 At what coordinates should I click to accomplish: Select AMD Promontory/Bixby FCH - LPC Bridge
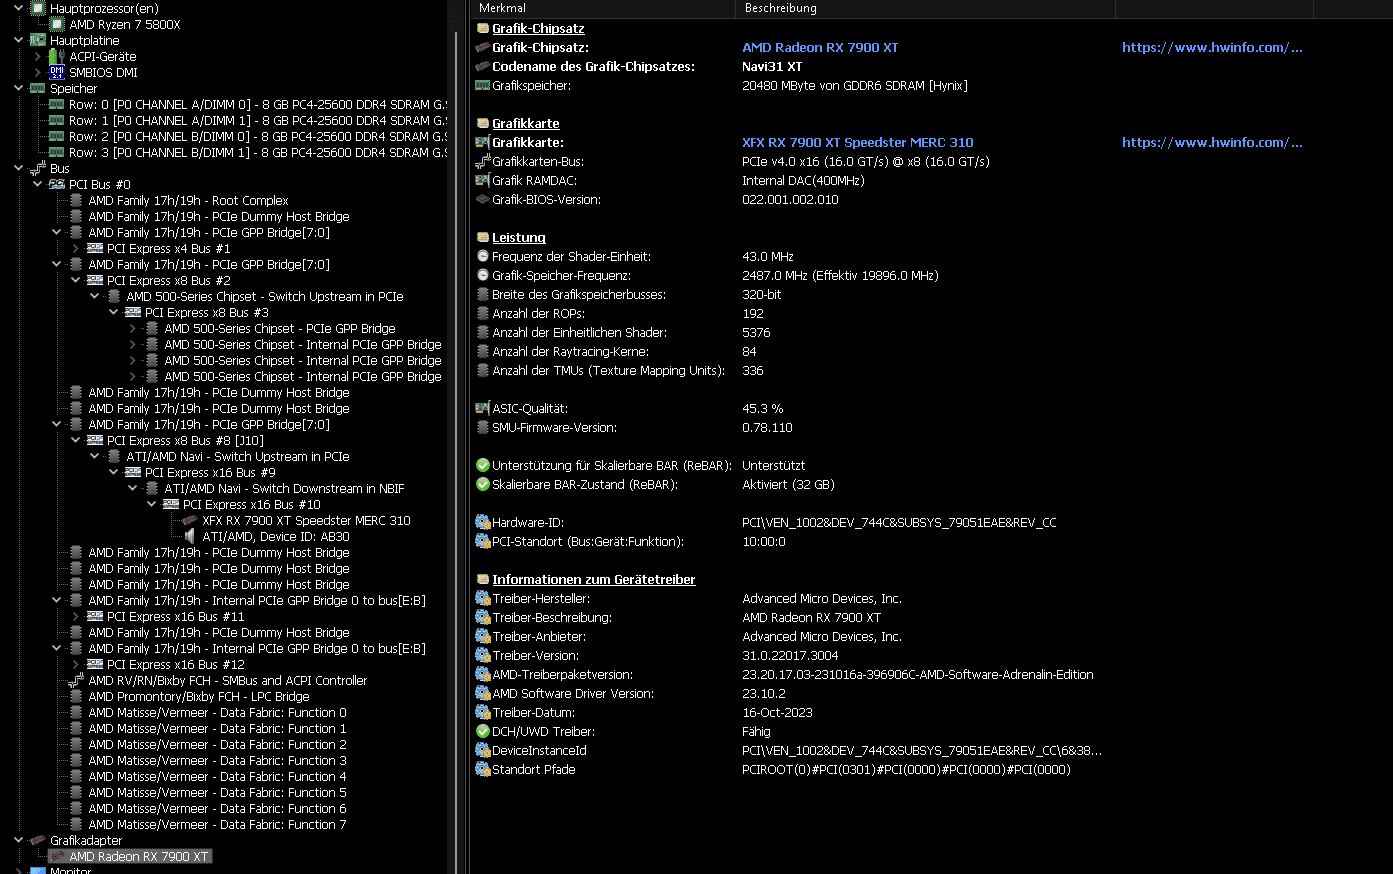point(199,696)
